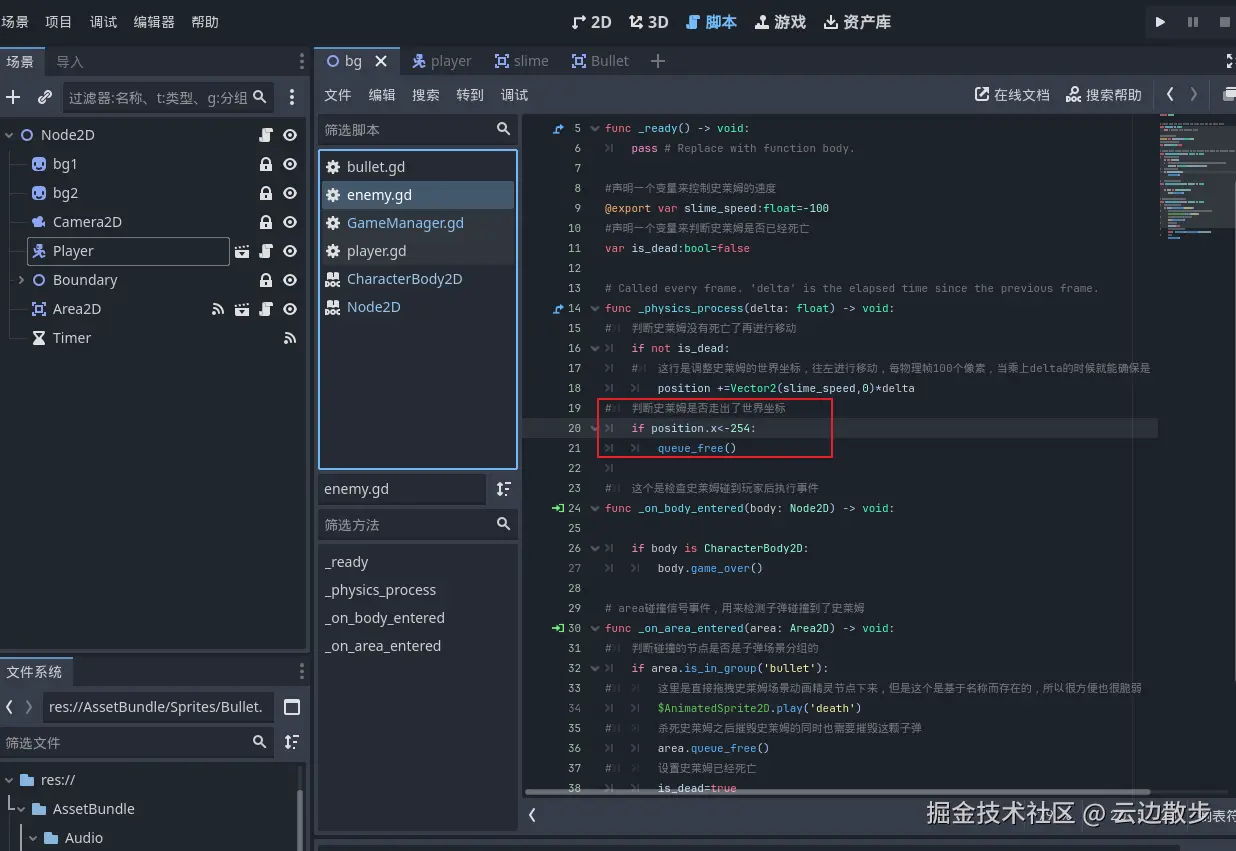
Task: Click the search icon in script filter
Action: coord(503,129)
